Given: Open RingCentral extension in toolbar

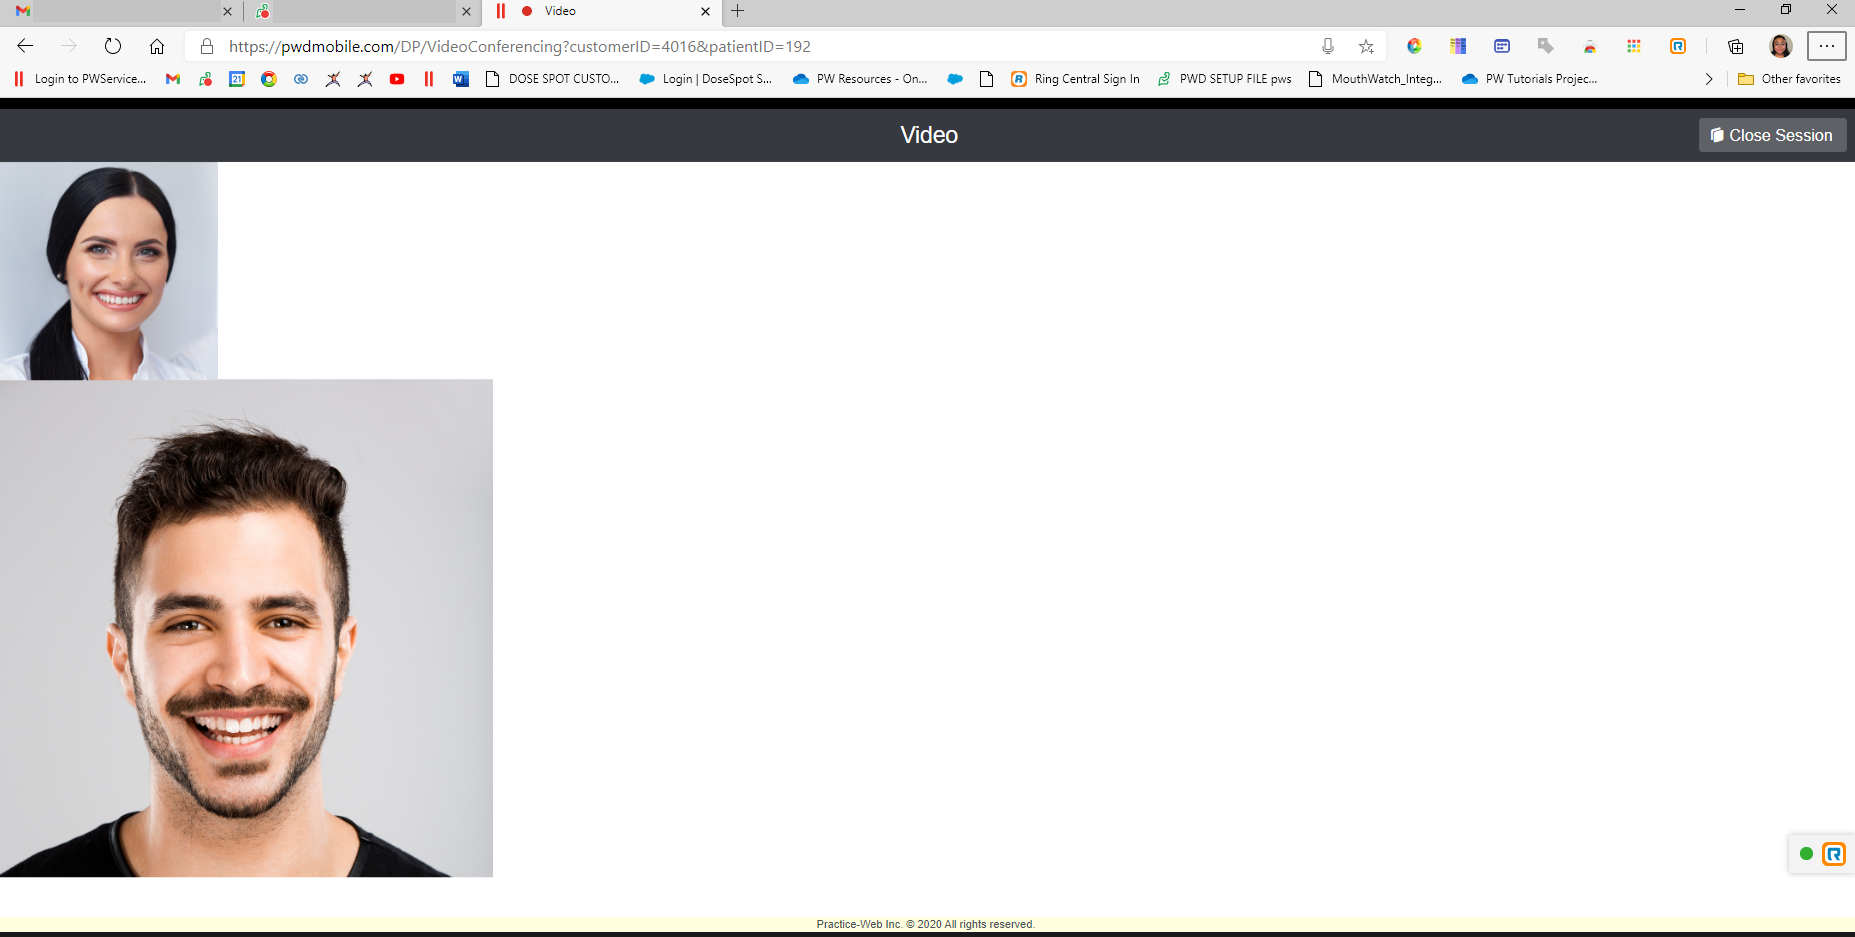Looking at the screenshot, I should pos(1678,46).
